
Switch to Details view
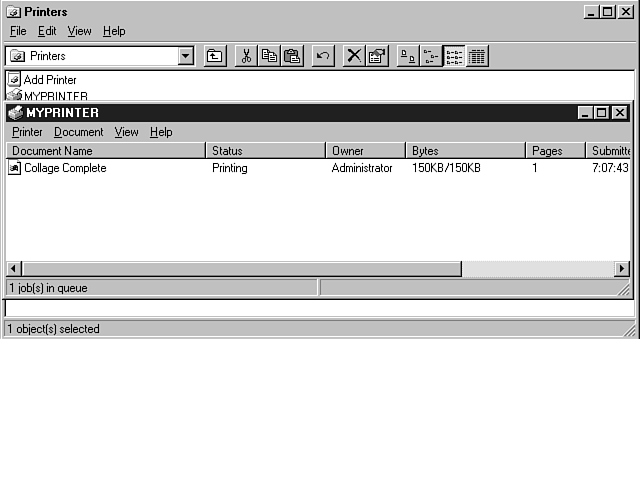point(477,56)
